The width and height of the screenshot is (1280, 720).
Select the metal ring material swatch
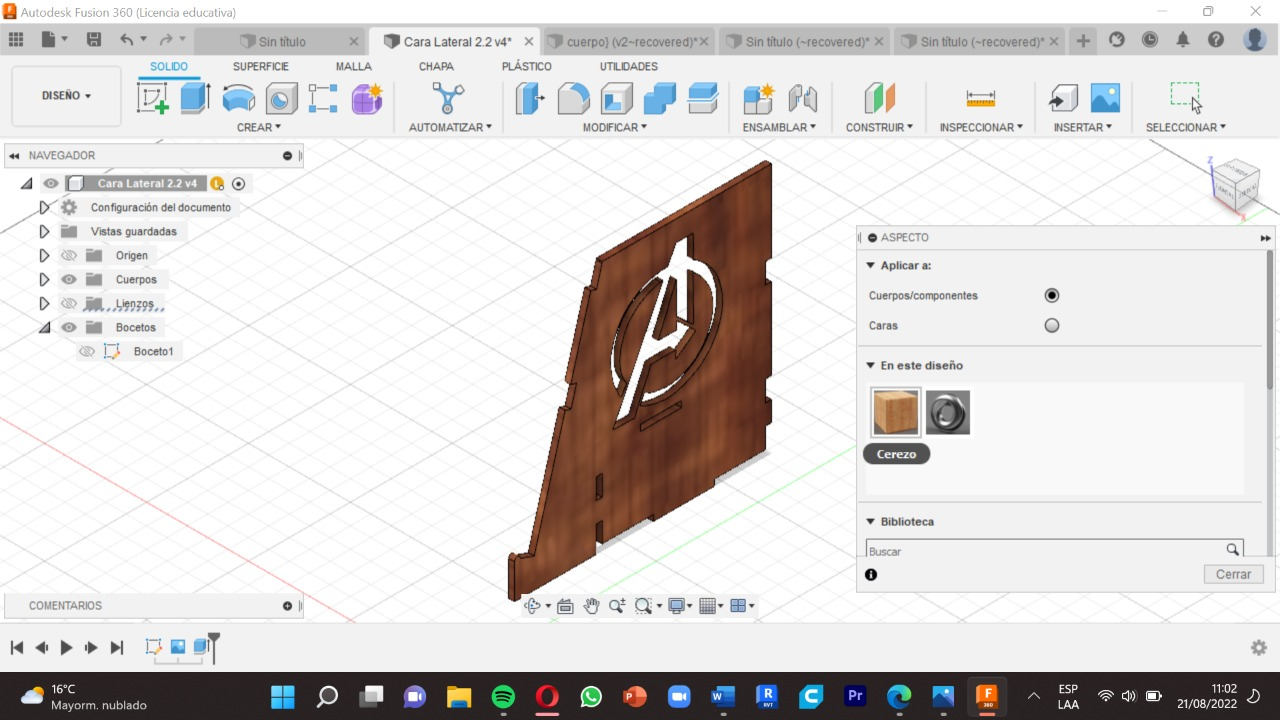[948, 412]
